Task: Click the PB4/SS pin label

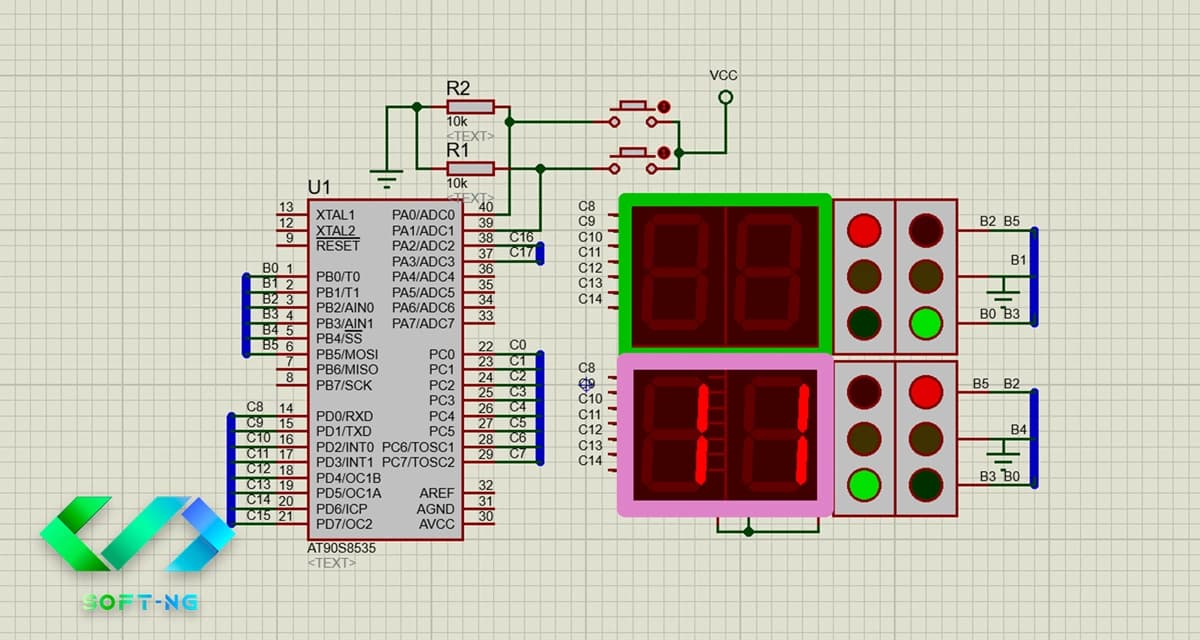Action: pyautogui.click(x=339, y=338)
